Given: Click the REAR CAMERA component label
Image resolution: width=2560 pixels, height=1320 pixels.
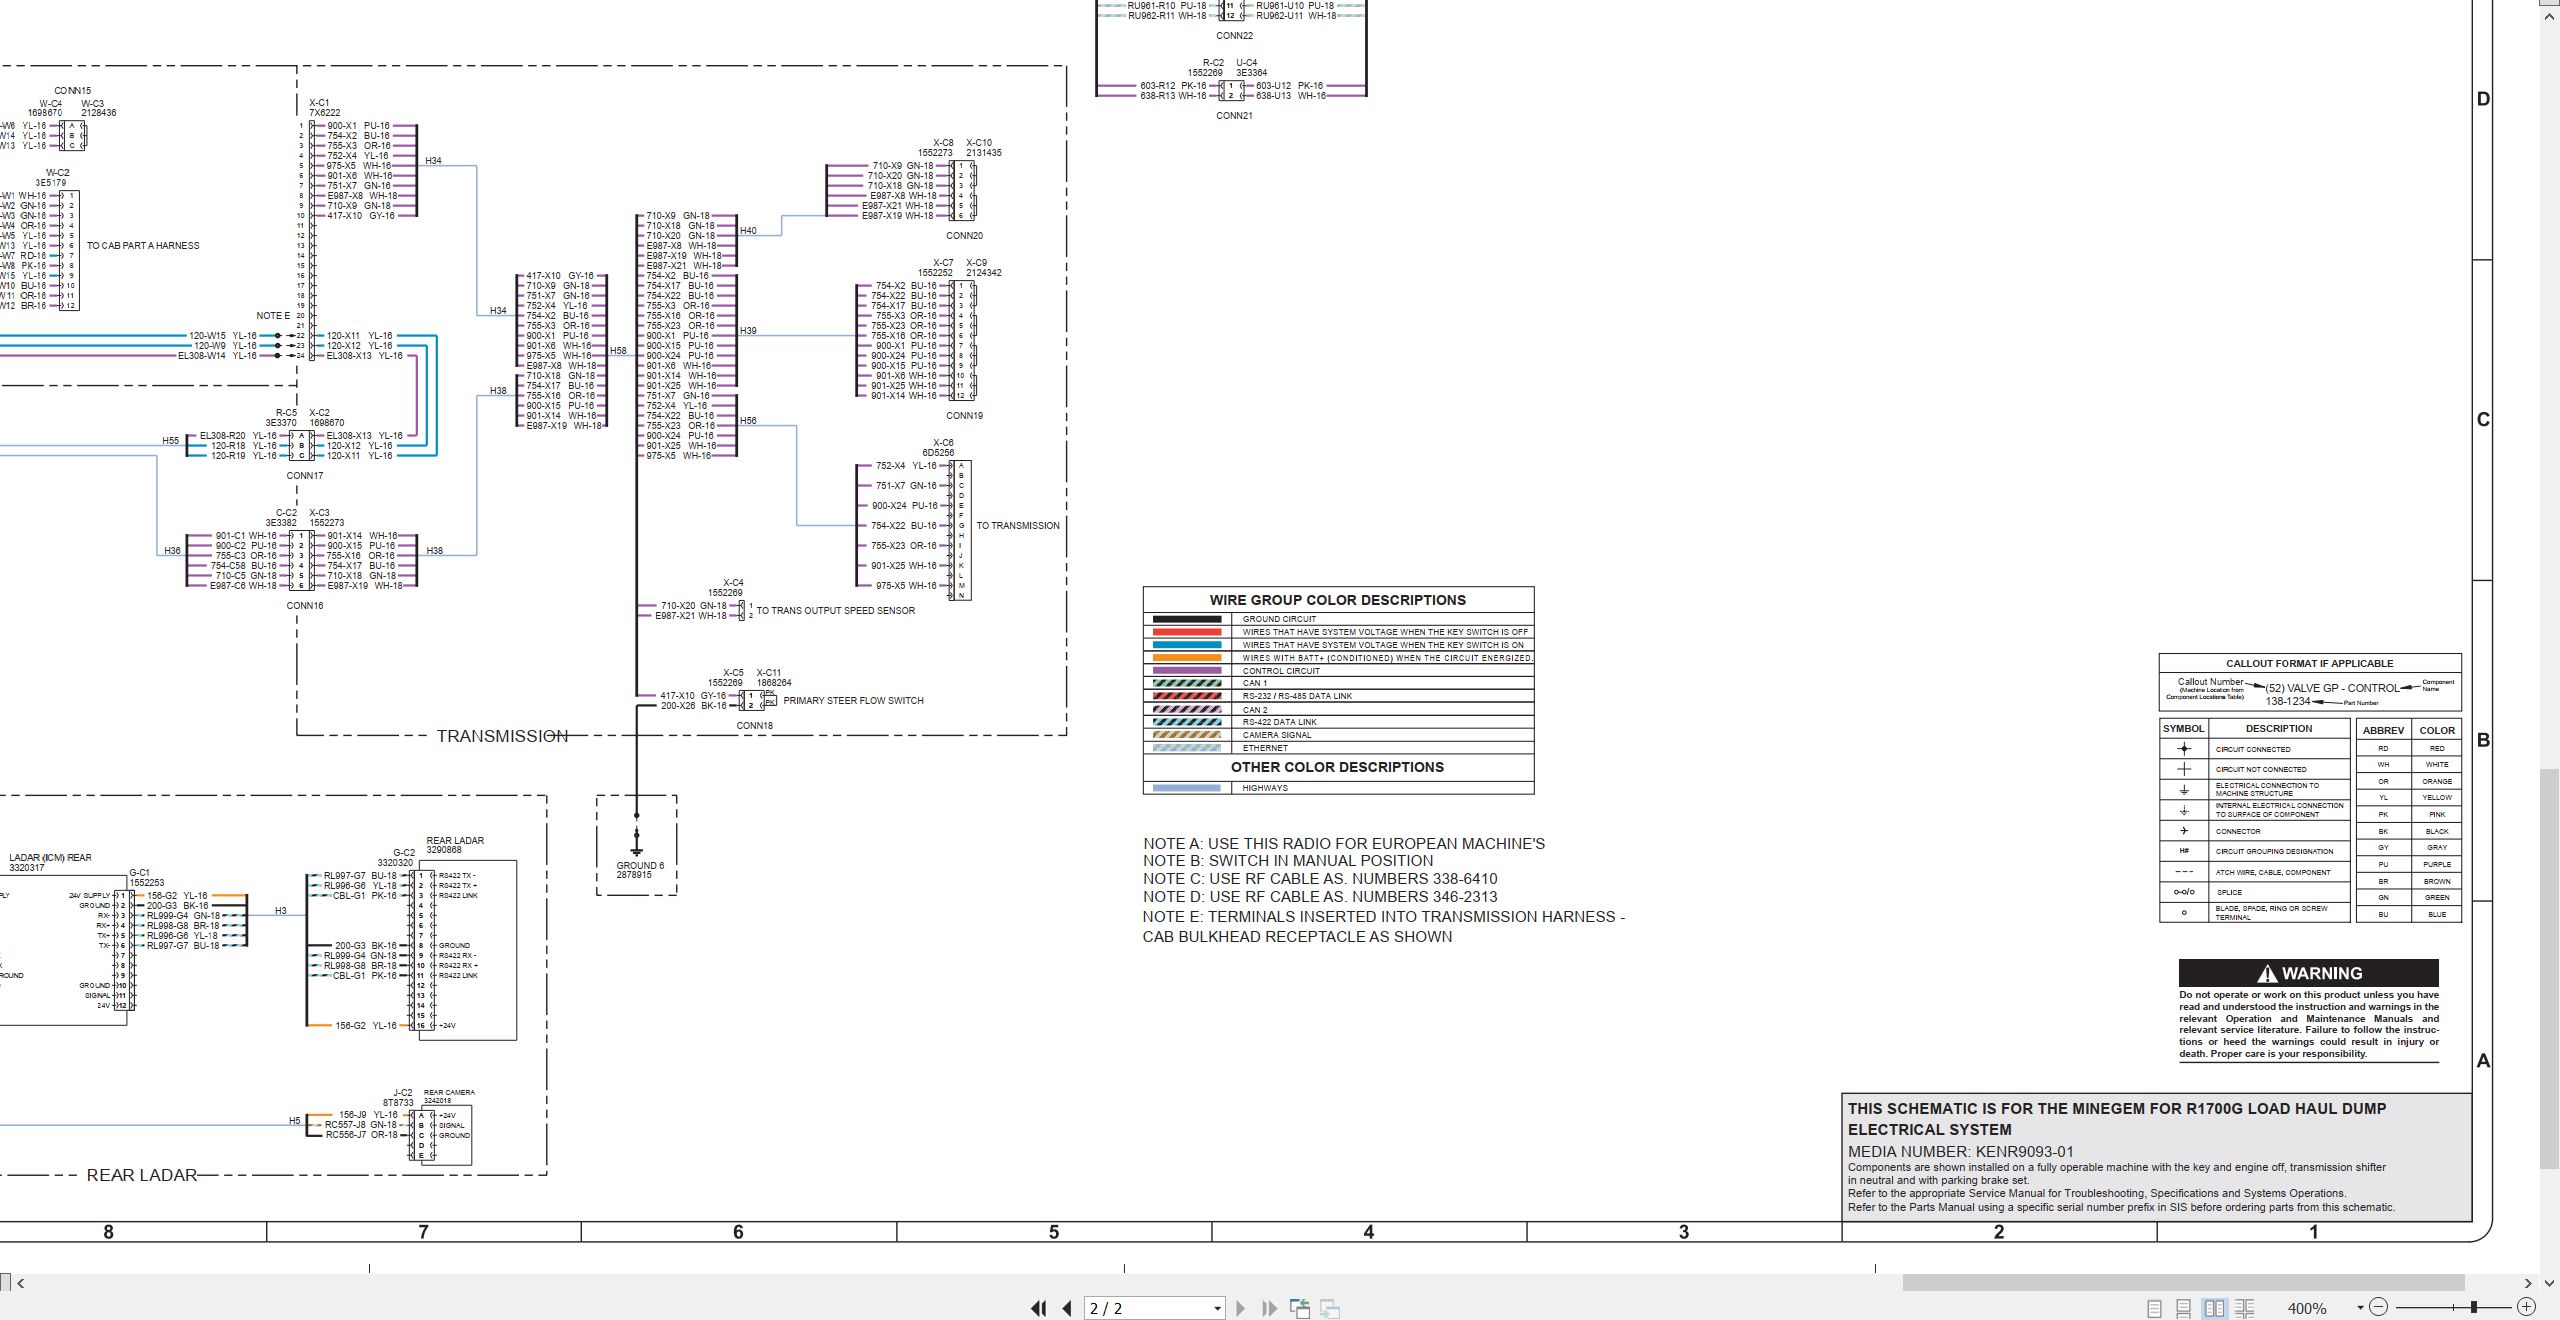Looking at the screenshot, I should pyautogui.click(x=449, y=1092).
